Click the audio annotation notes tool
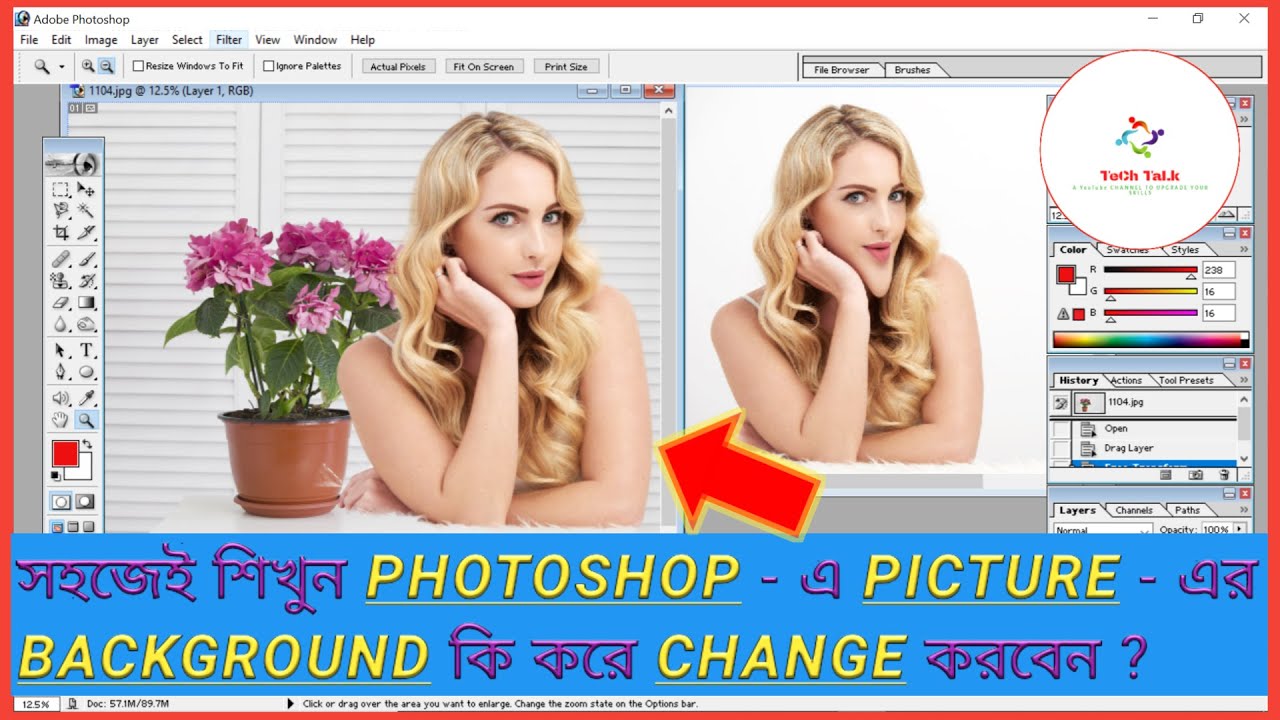This screenshot has width=1280, height=720. point(60,399)
